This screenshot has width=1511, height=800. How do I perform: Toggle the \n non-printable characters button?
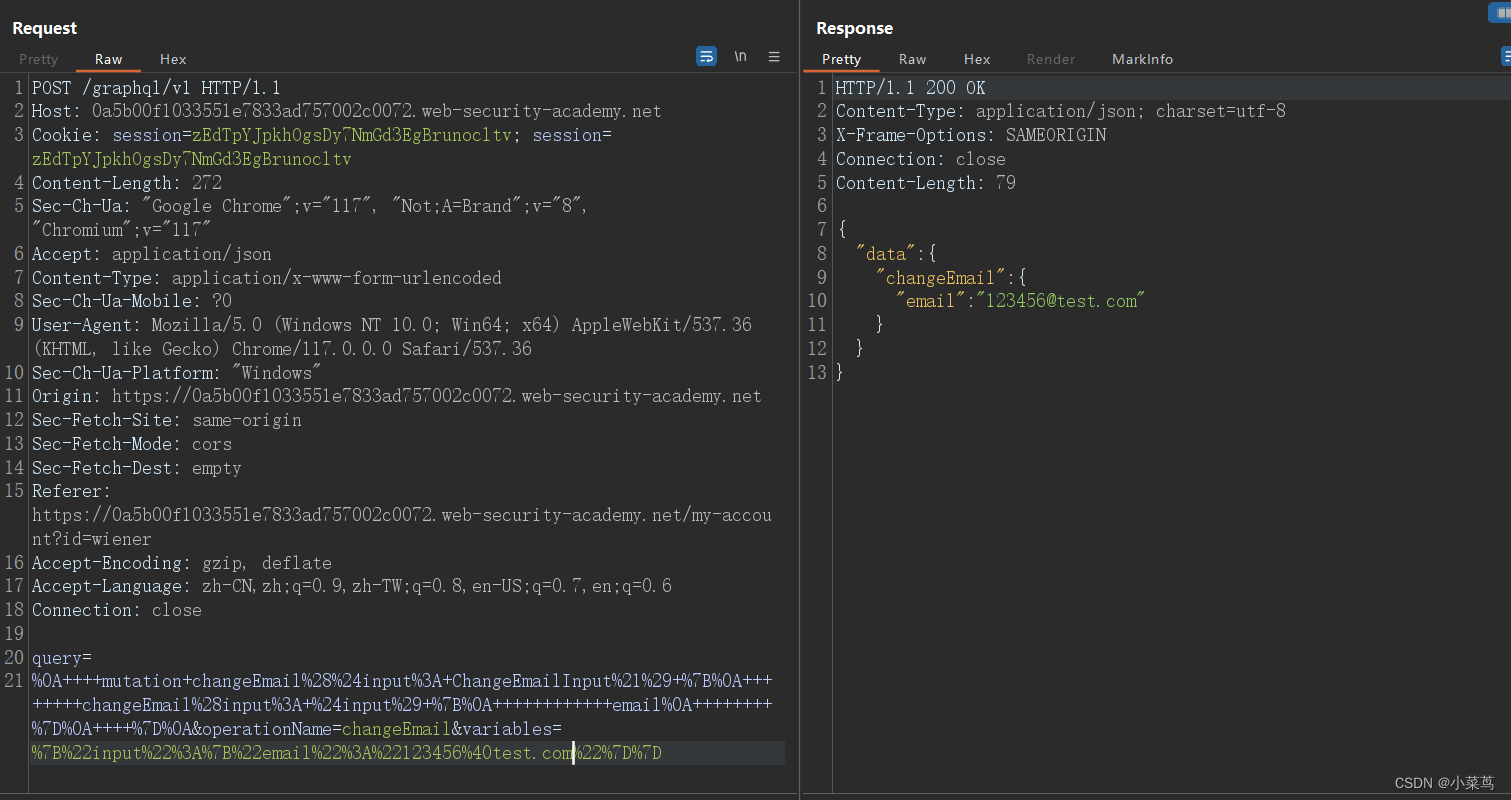(740, 56)
